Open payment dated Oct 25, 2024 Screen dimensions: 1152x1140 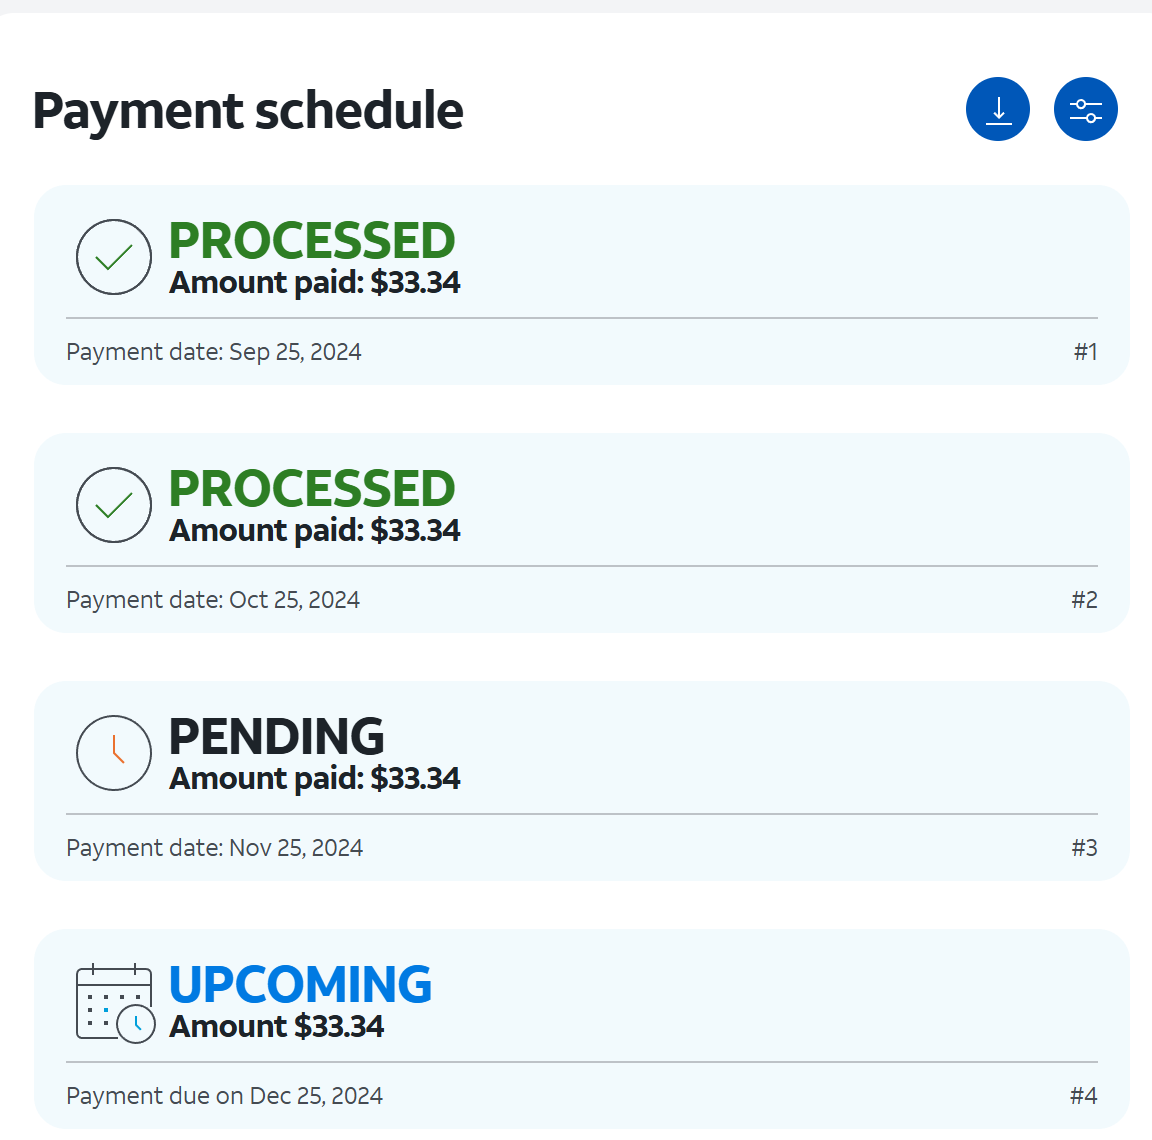coord(213,600)
